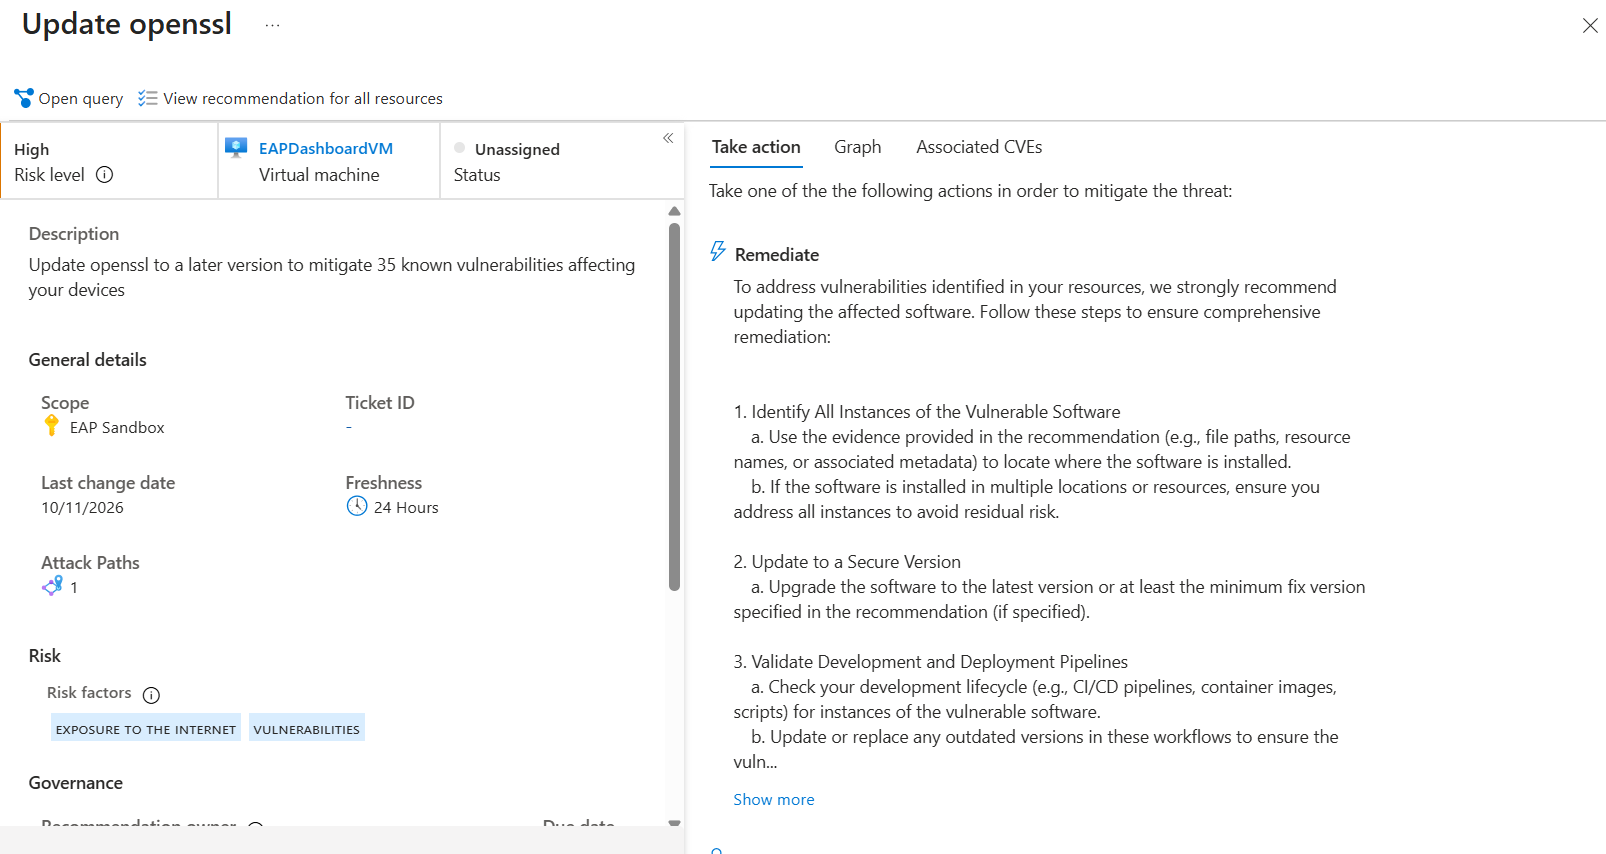This screenshot has width=1606, height=854.
Task: Click the Attack Paths graph icon
Action: [x=52, y=586]
